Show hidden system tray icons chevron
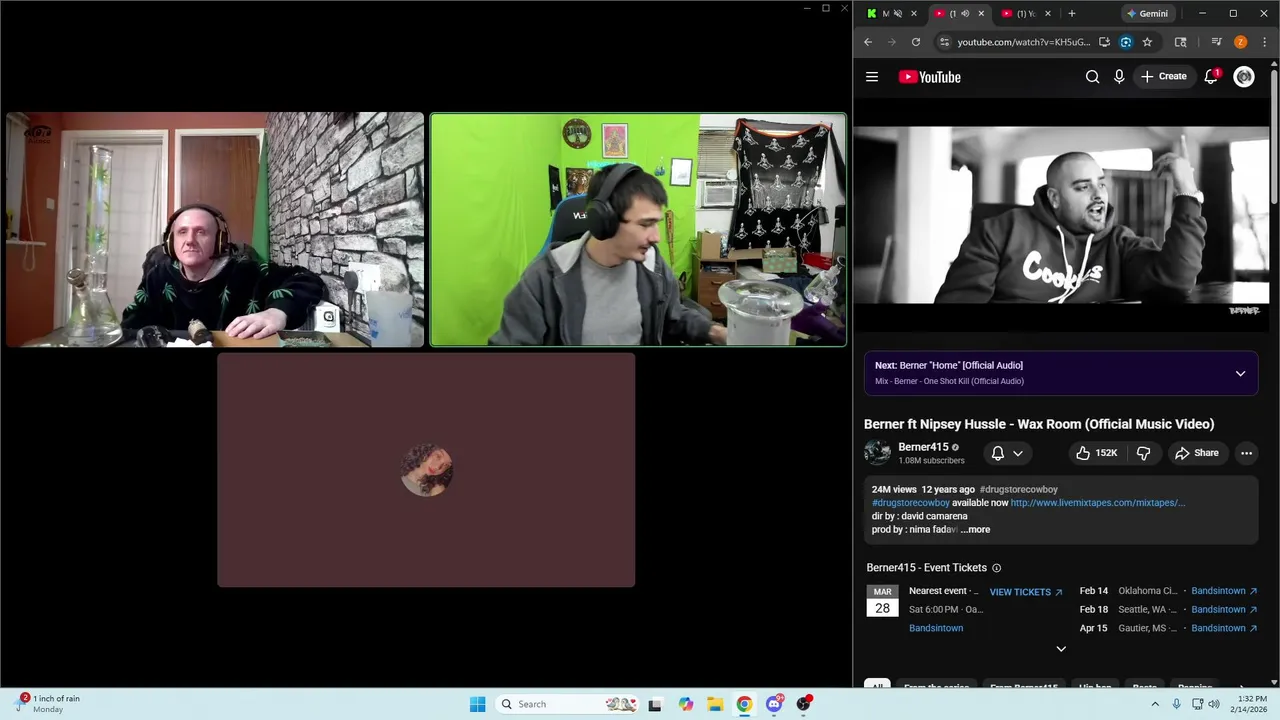 tap(1155, 704)
